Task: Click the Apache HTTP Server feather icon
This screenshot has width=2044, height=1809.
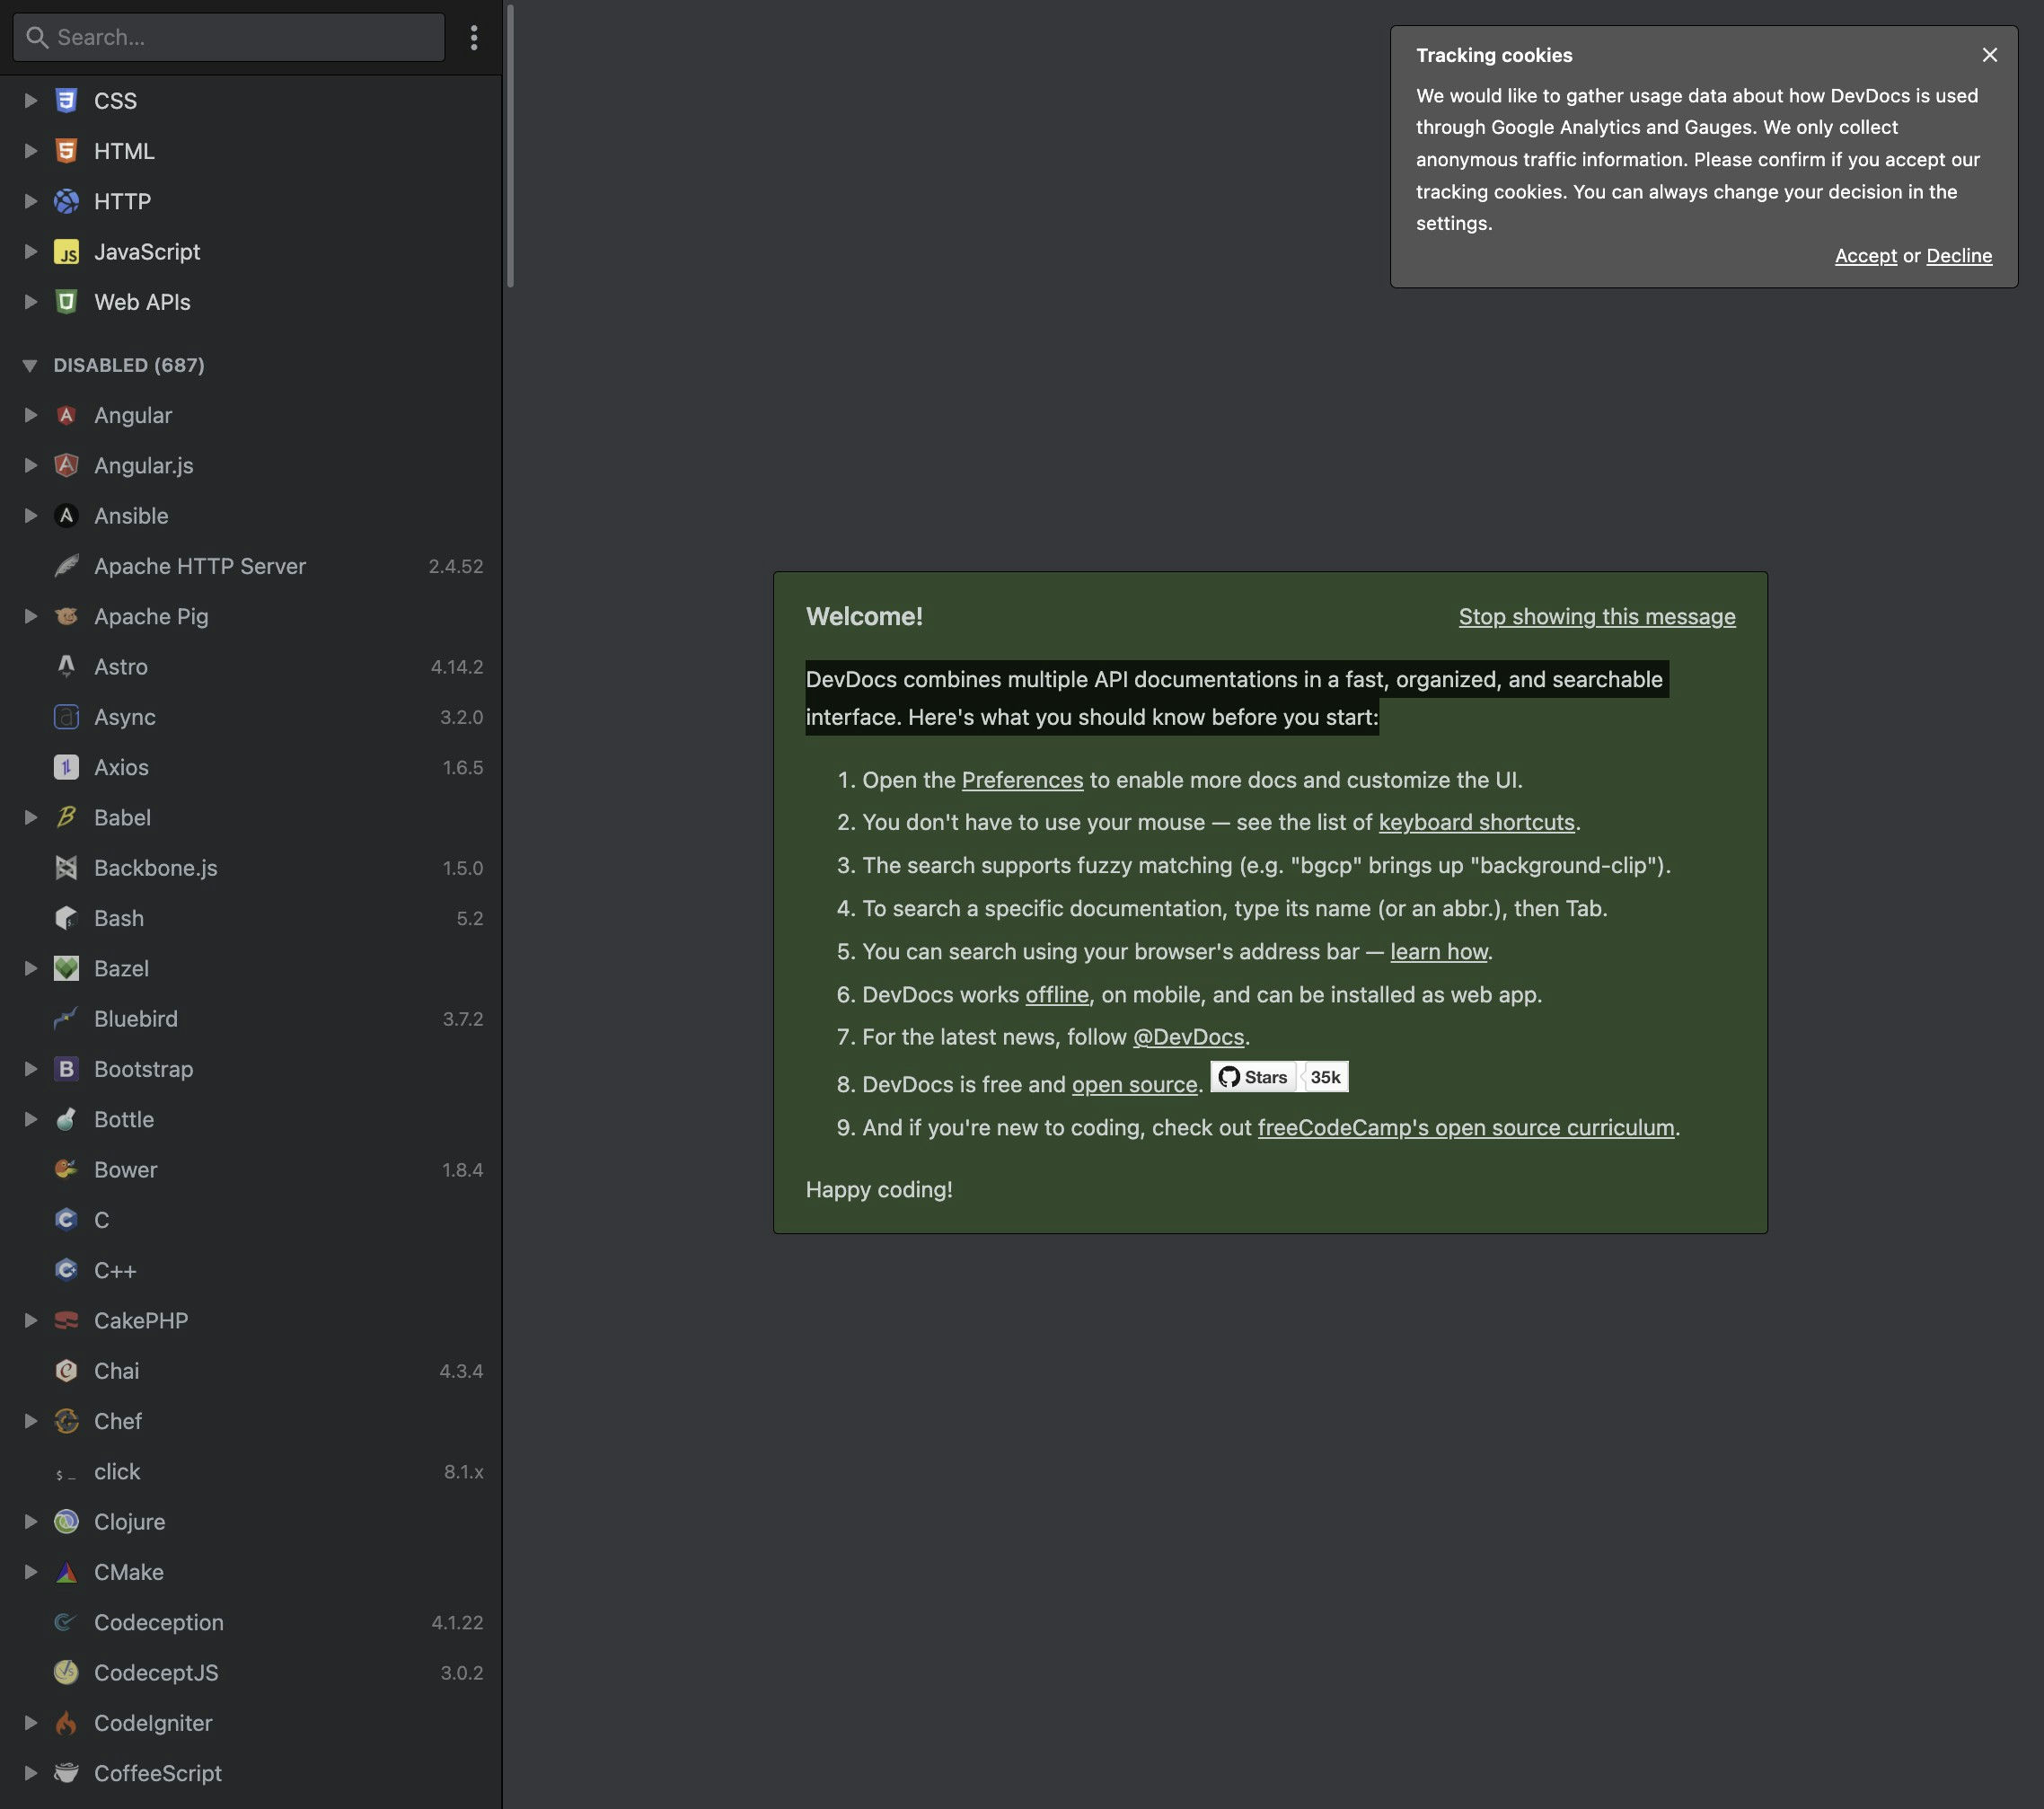Action: click(x=66, y=566)
